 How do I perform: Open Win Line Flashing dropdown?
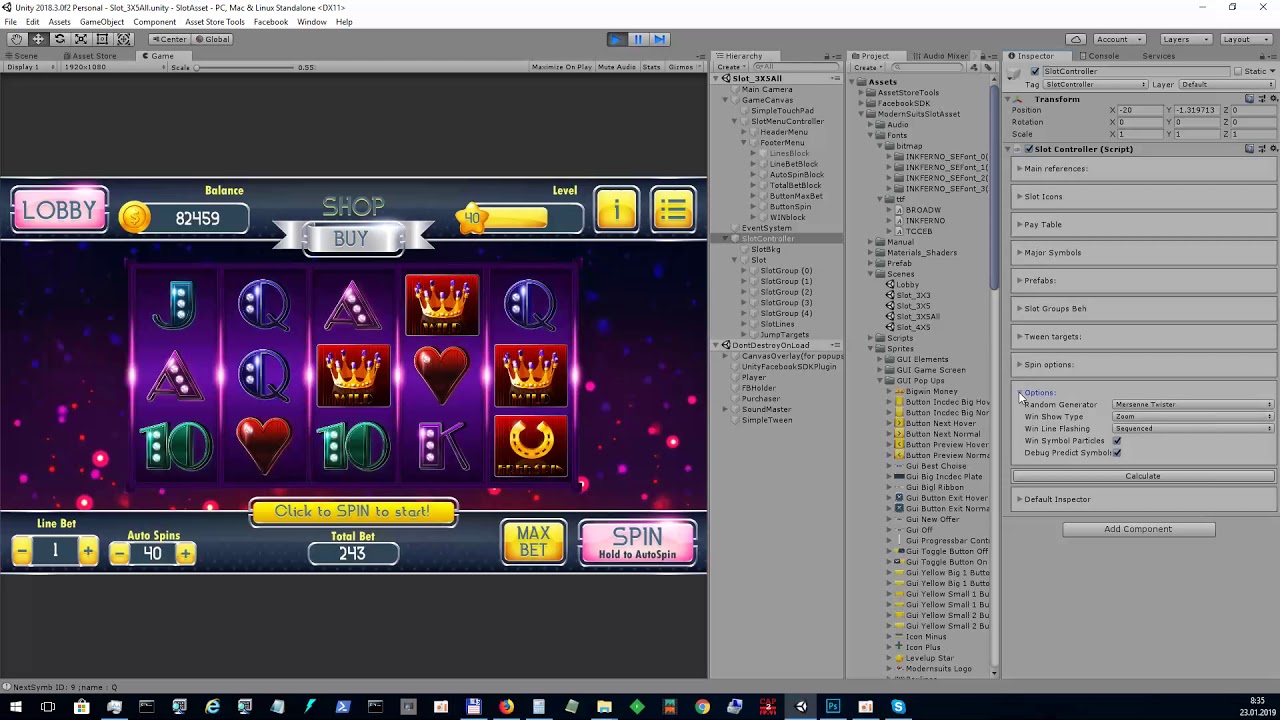point(1193,429)
